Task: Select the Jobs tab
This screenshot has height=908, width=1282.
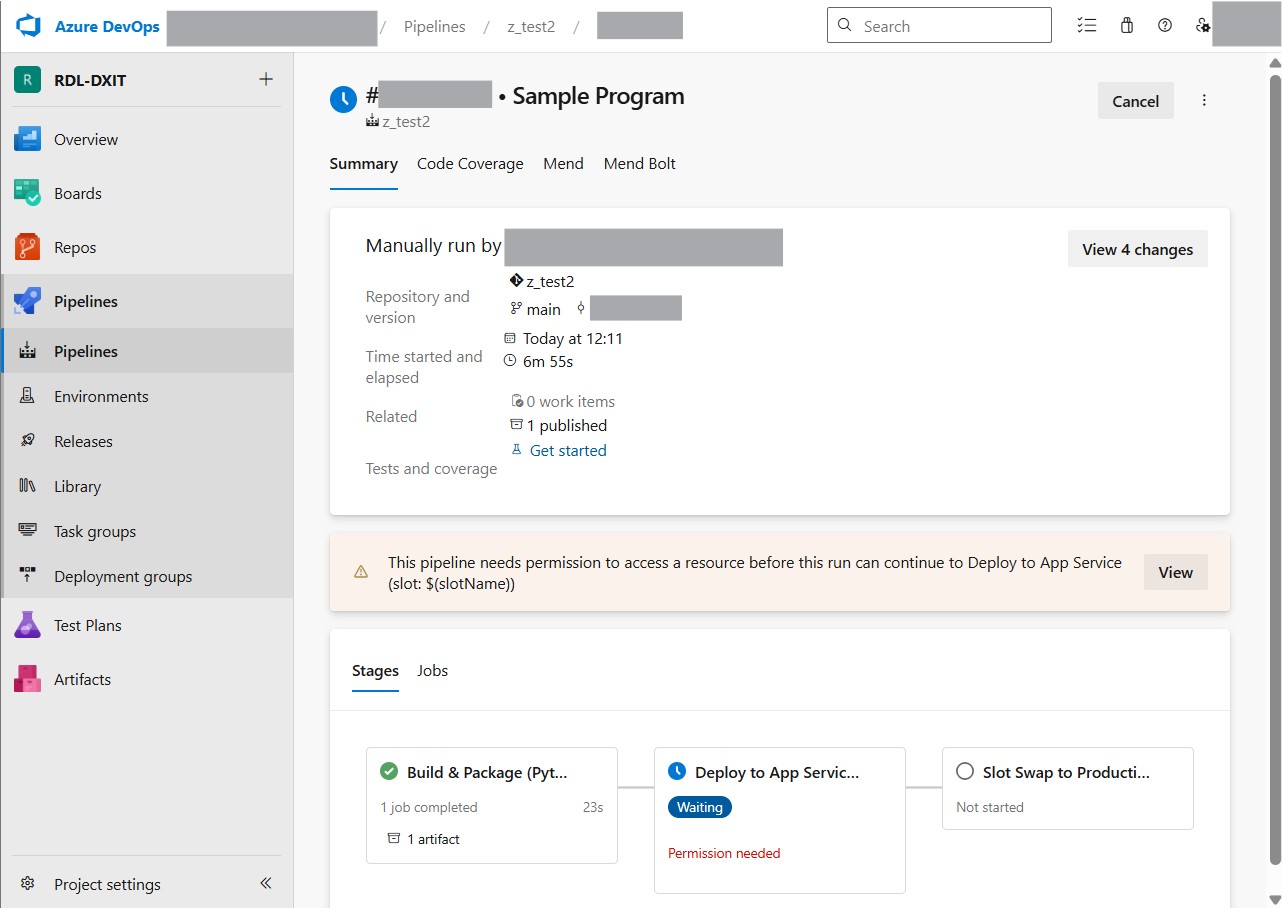Action: click(433, 671)
